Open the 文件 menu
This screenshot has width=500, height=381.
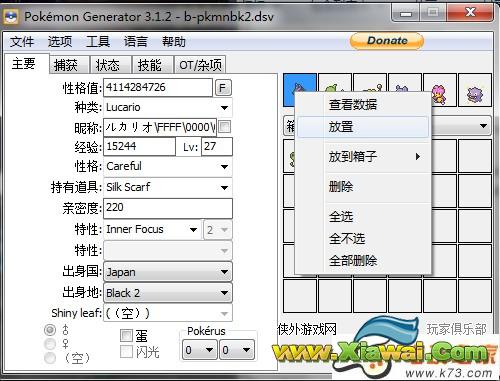point(22,42)
